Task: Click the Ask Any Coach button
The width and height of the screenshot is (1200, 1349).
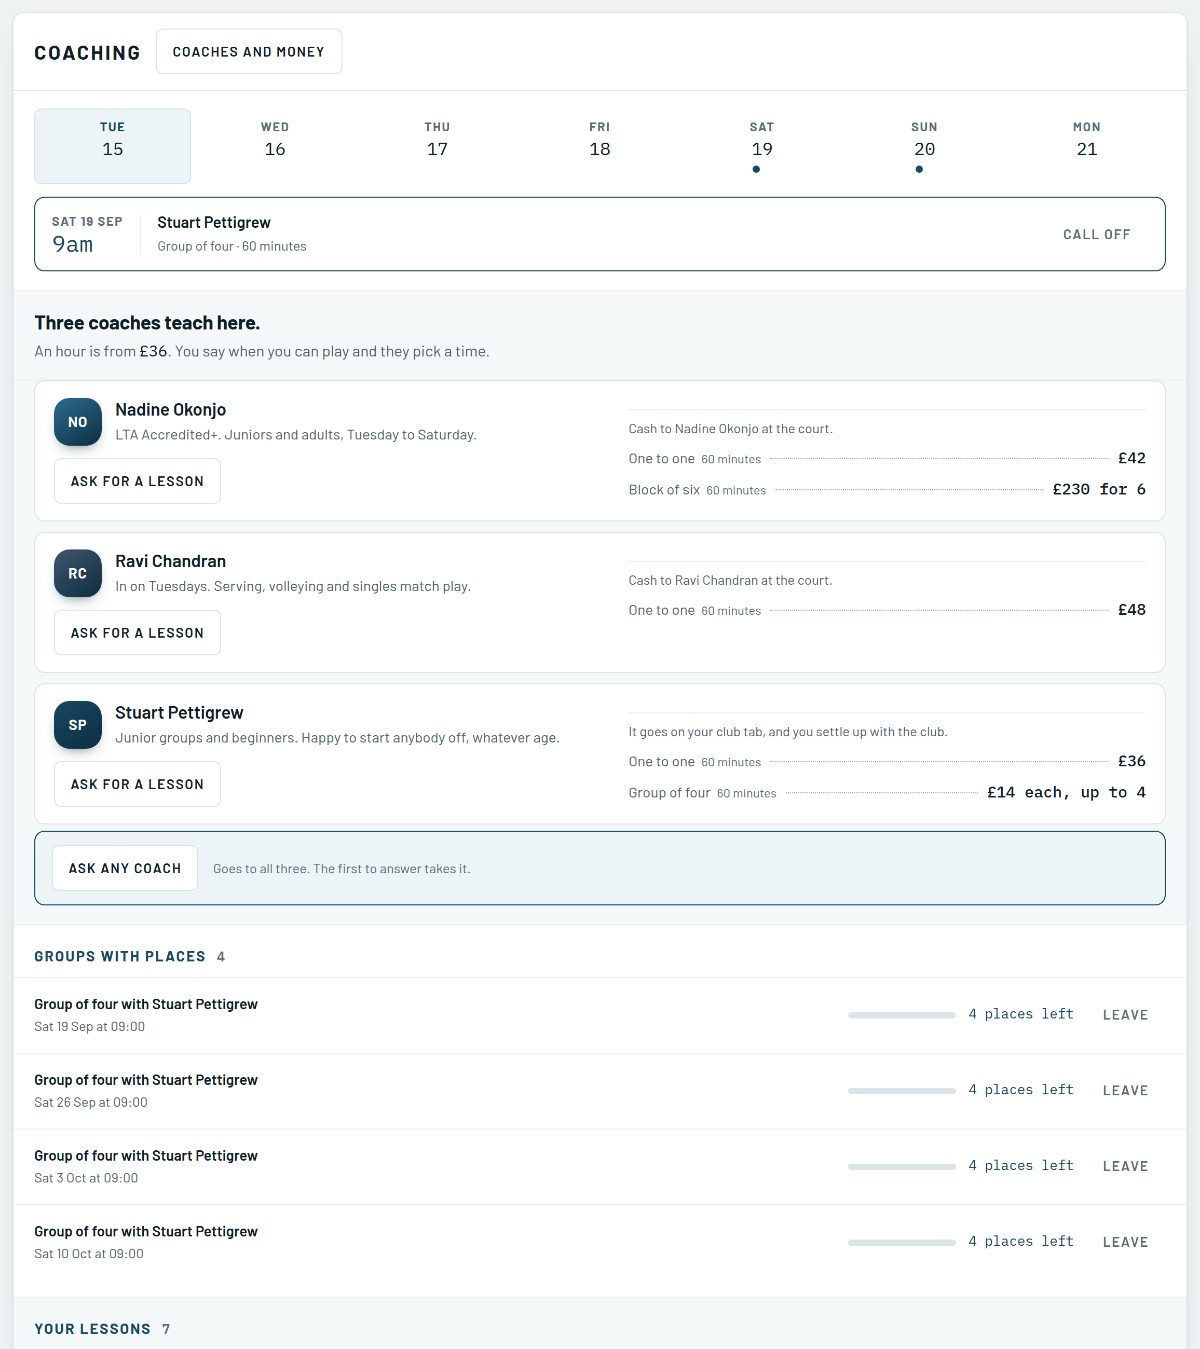Action: [x=125, y=868]
